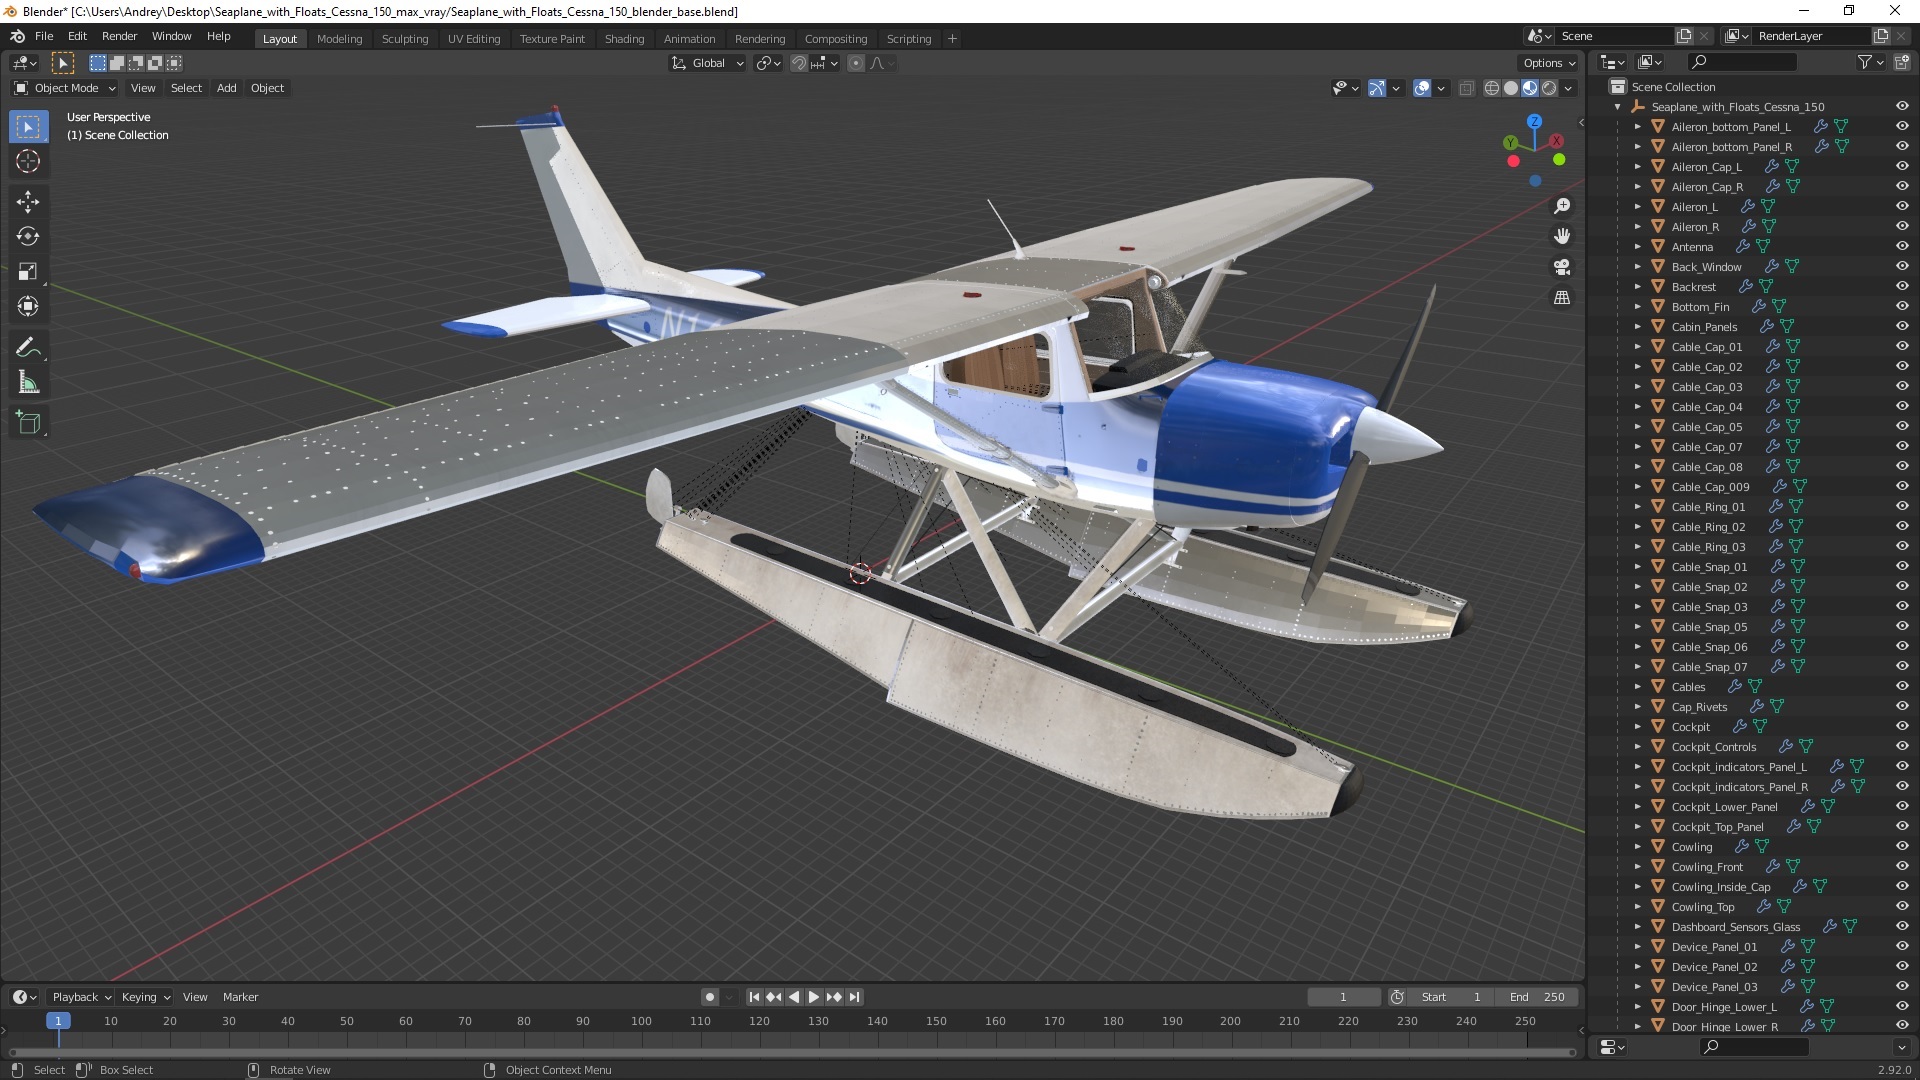
Task: Open timeline Marker menu
Action: click(x=240, y=997)
